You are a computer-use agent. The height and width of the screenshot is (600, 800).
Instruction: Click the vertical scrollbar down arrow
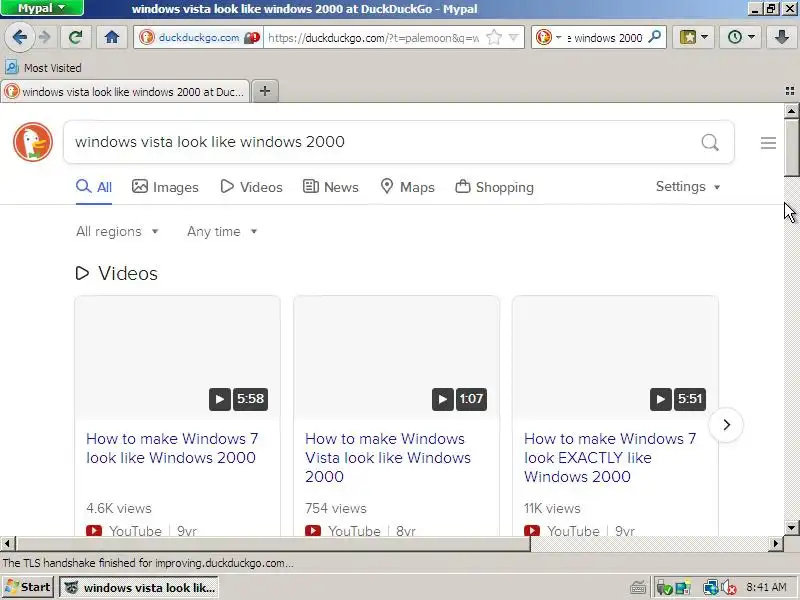pyautogui.click(x=791, y=528)
